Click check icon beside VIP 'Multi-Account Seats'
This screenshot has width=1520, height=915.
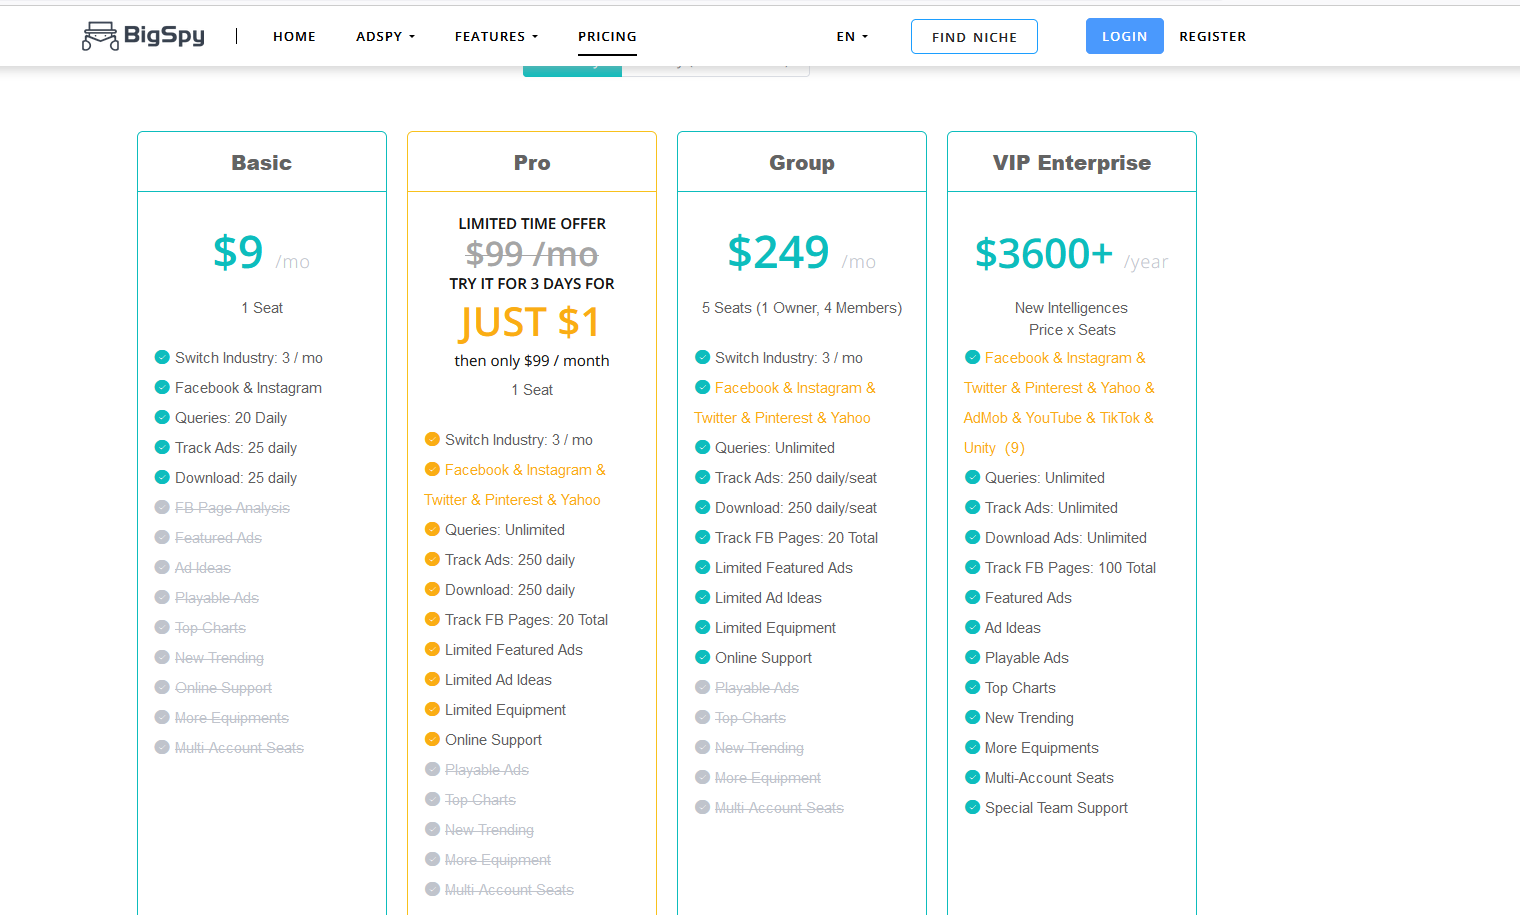click(x=972, y=777)
